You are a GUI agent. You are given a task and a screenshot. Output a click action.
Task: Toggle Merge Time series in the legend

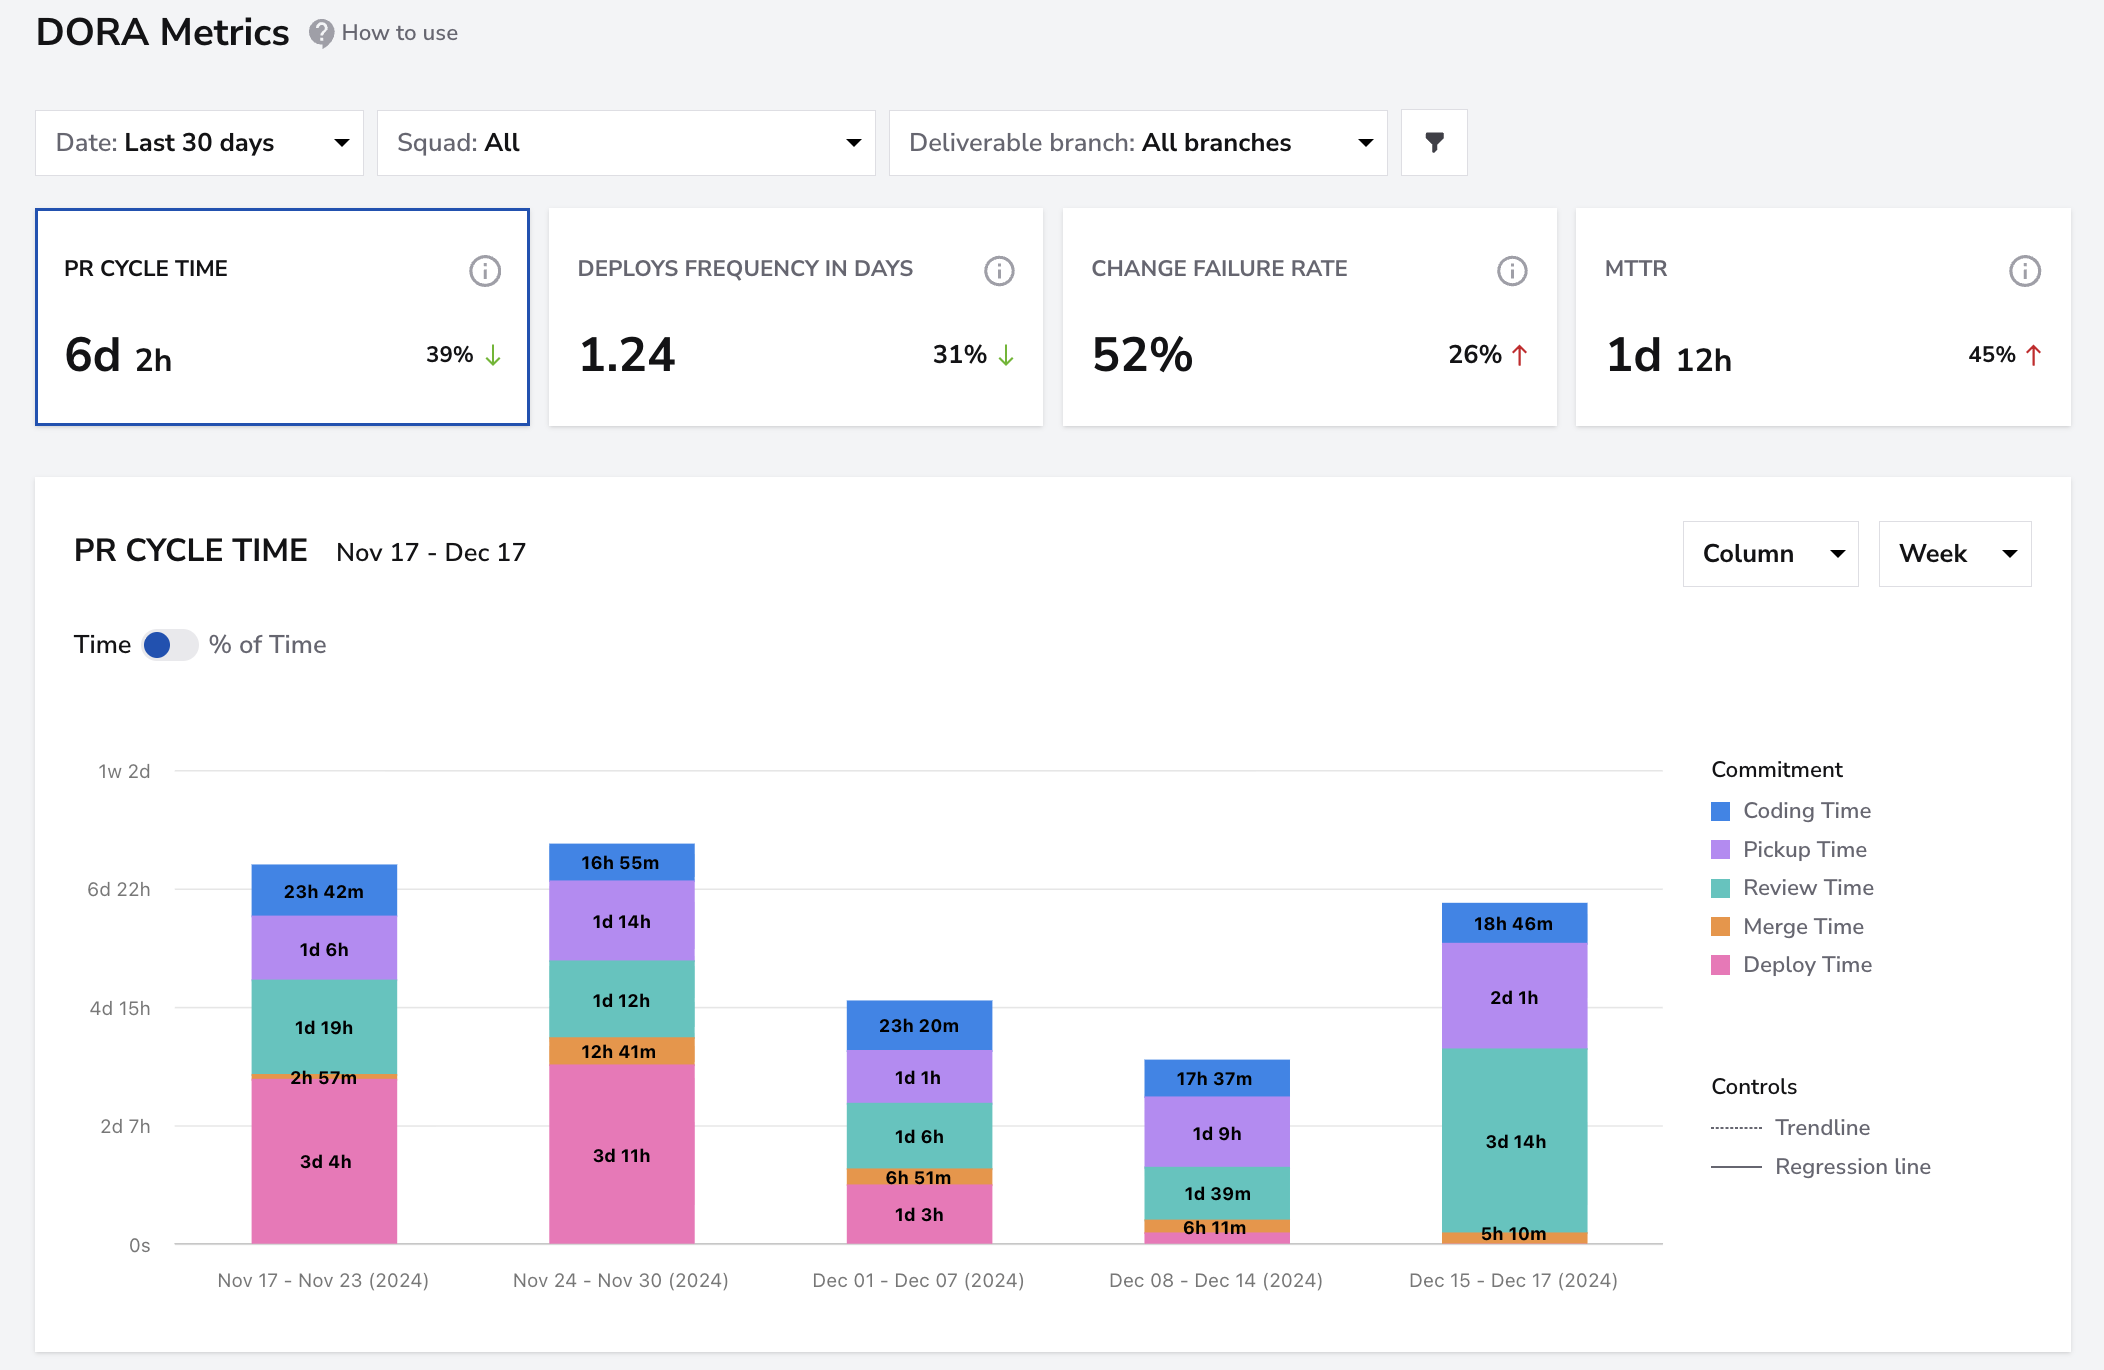click(x=1787, y=927)
